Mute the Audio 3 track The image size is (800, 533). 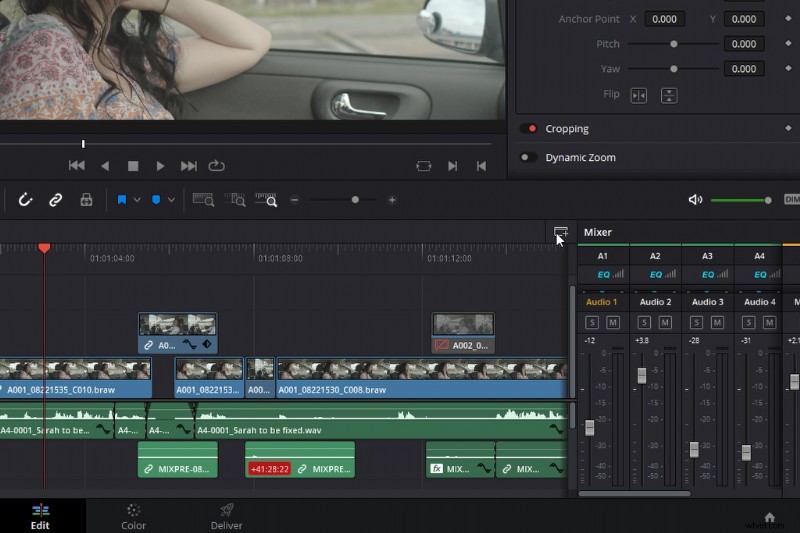(717, 322)
